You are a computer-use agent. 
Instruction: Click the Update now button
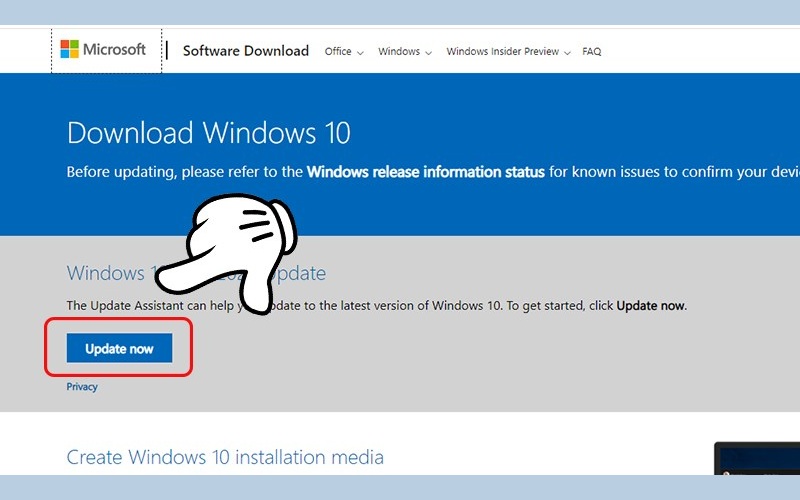pyautogui.click(x=119, y=348)
